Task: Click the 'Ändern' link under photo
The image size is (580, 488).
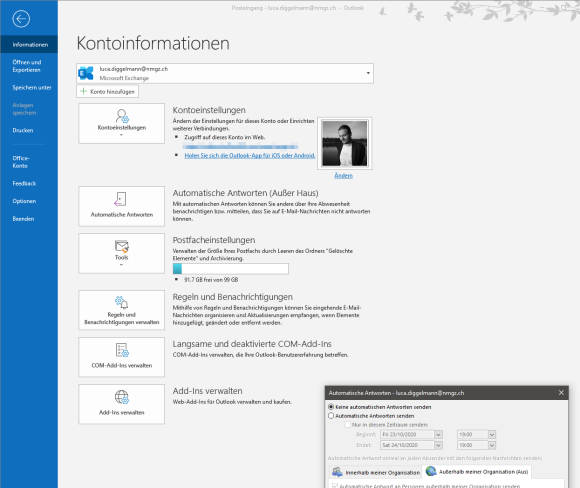Action: 343,175
